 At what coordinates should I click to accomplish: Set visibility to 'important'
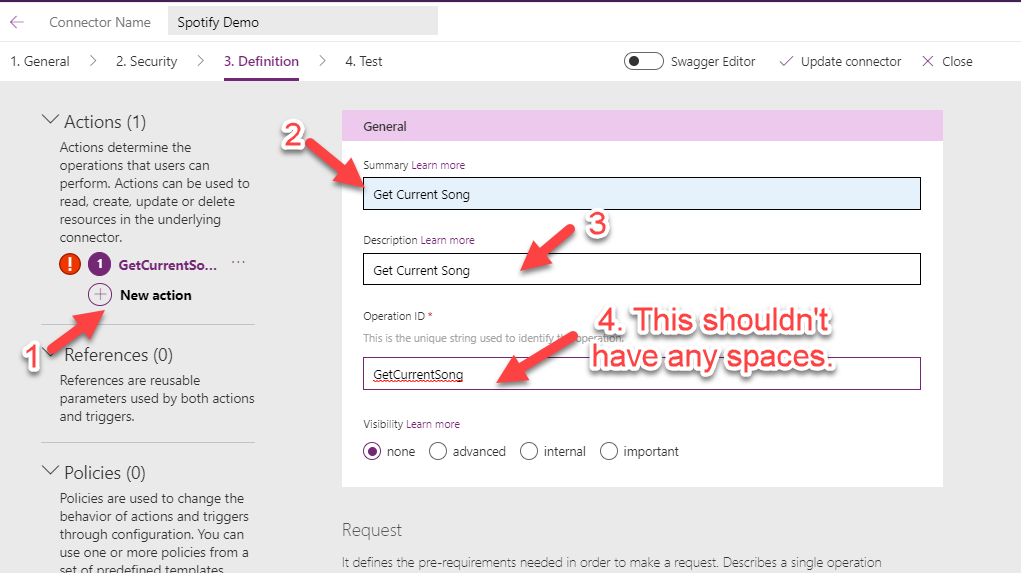pyautogui.click(x=609, y=451)
